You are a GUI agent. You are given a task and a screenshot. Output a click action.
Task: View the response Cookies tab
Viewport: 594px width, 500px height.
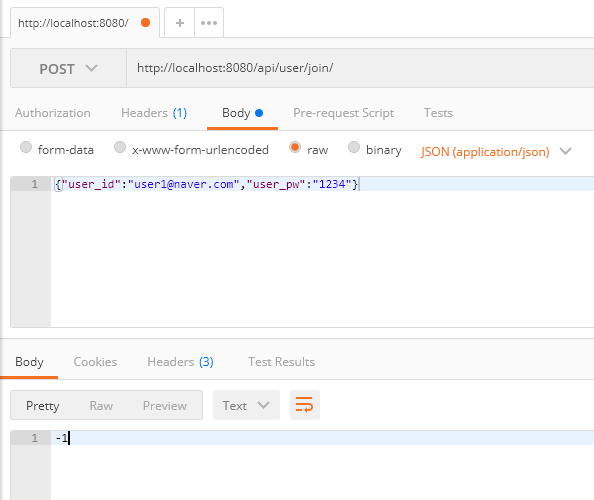(x=95, y=362)
